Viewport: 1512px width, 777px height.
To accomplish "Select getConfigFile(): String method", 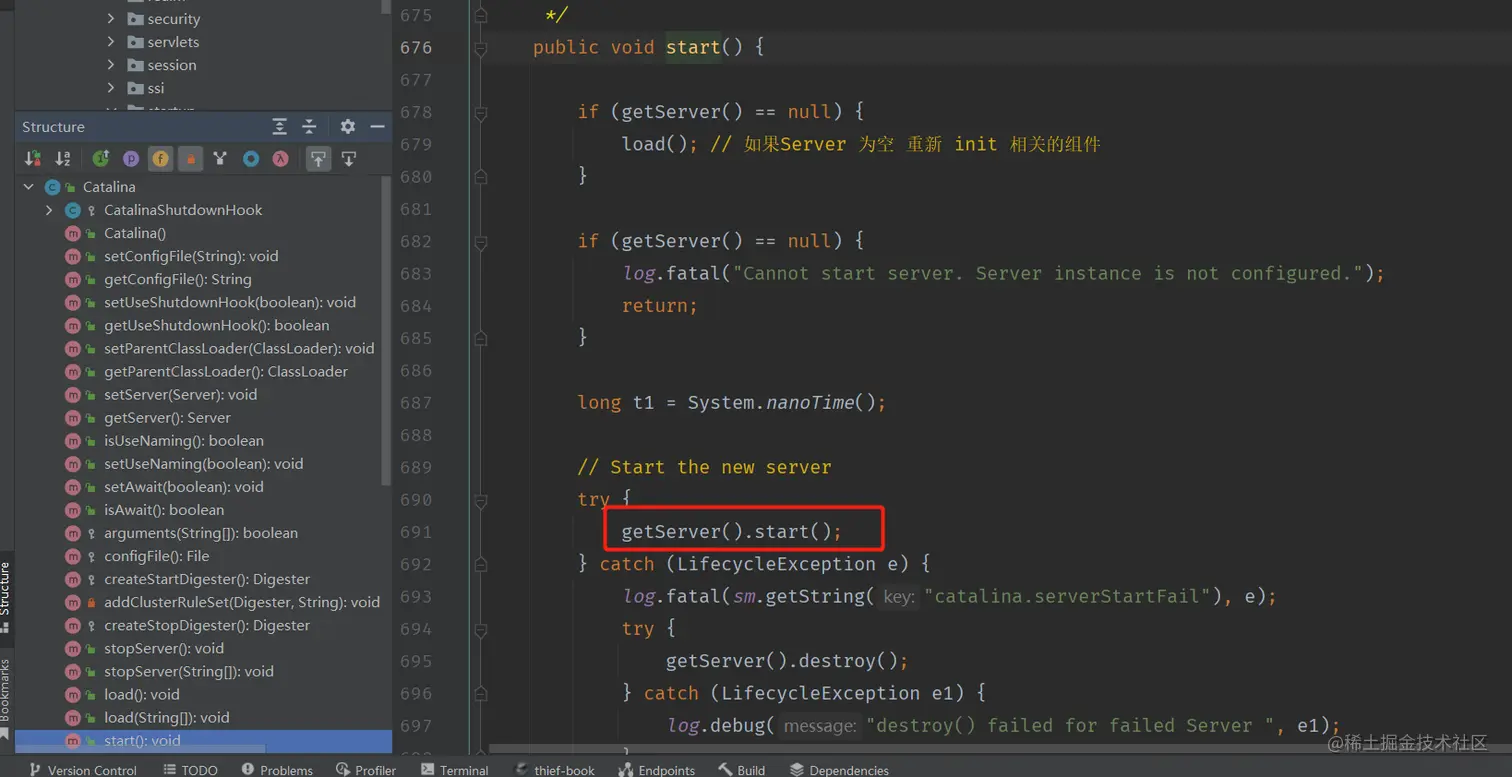I will tap(178, 279).
